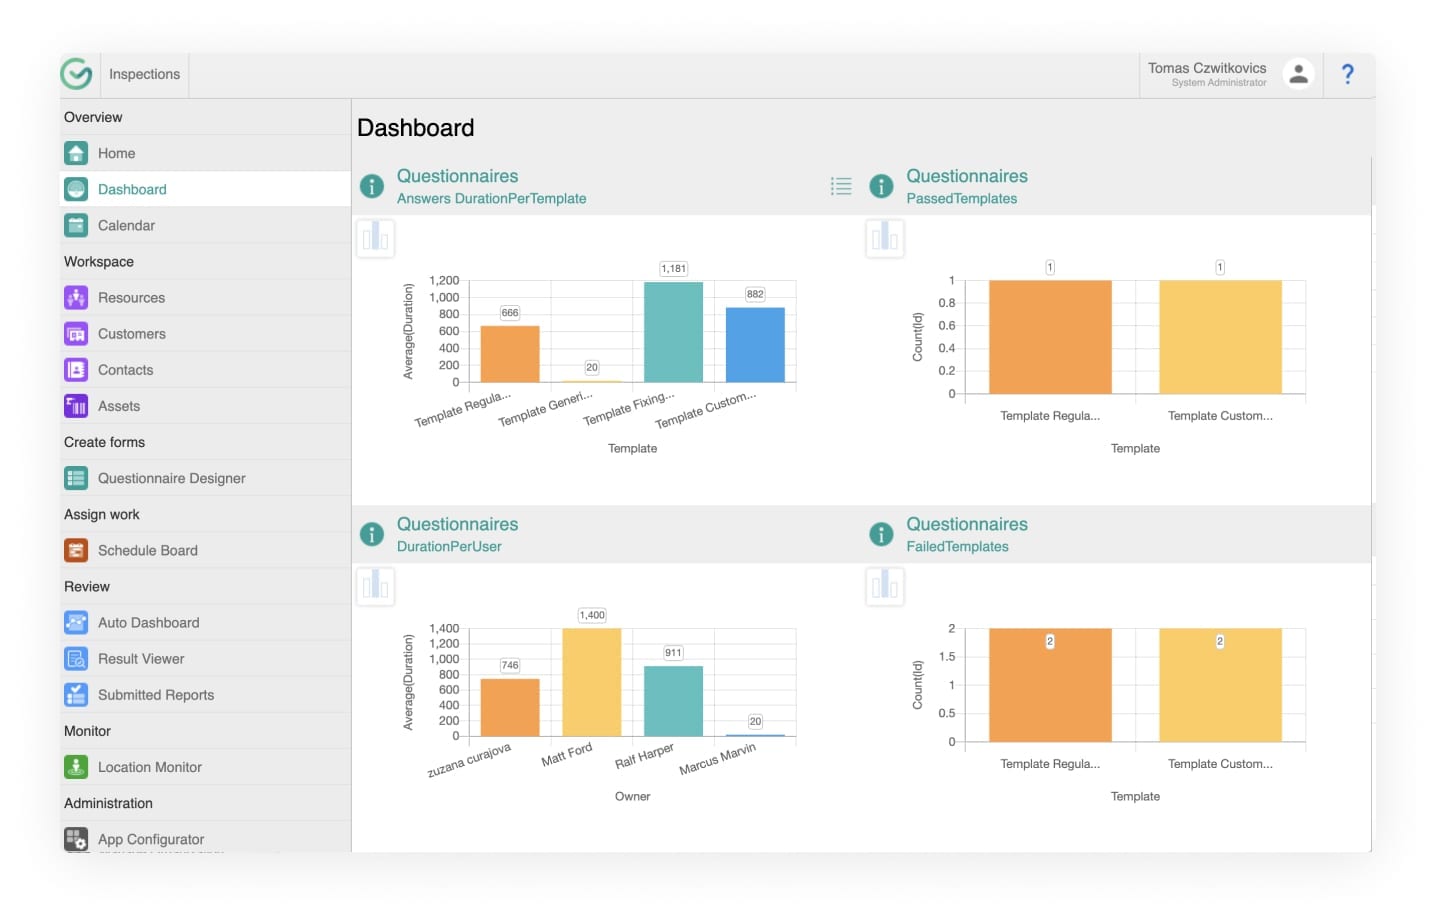
Task: Click chart type icon in Answers DurationPerTemplate panel
Action: click(376, 238)
